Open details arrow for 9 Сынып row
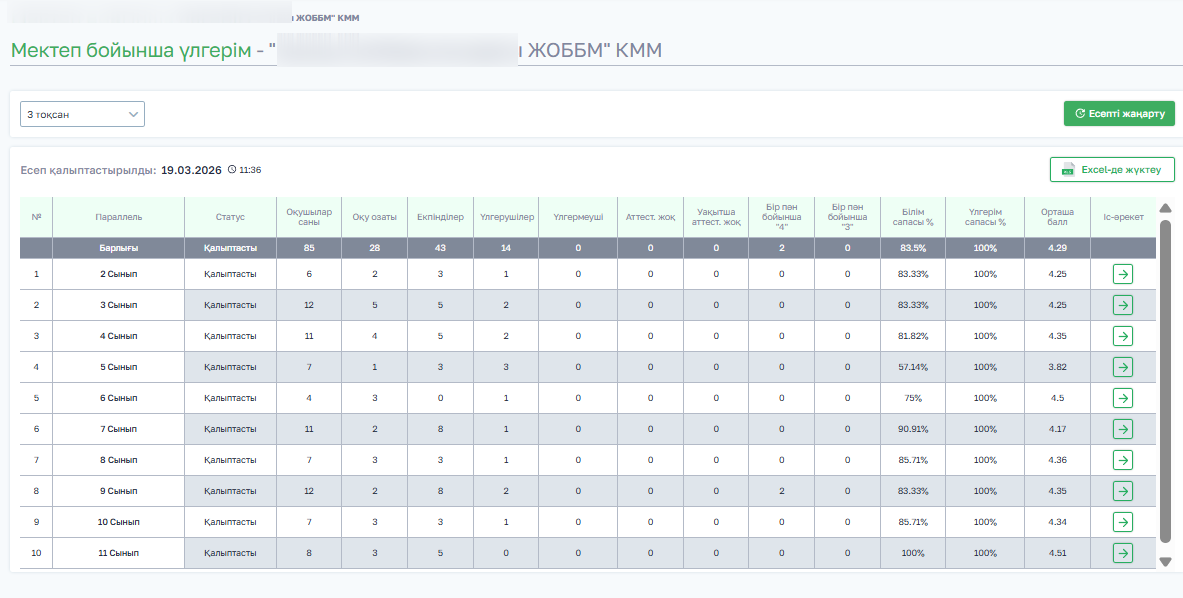Image resolution: width=1183 pixels, height=598 pixels. point(1123,491)
